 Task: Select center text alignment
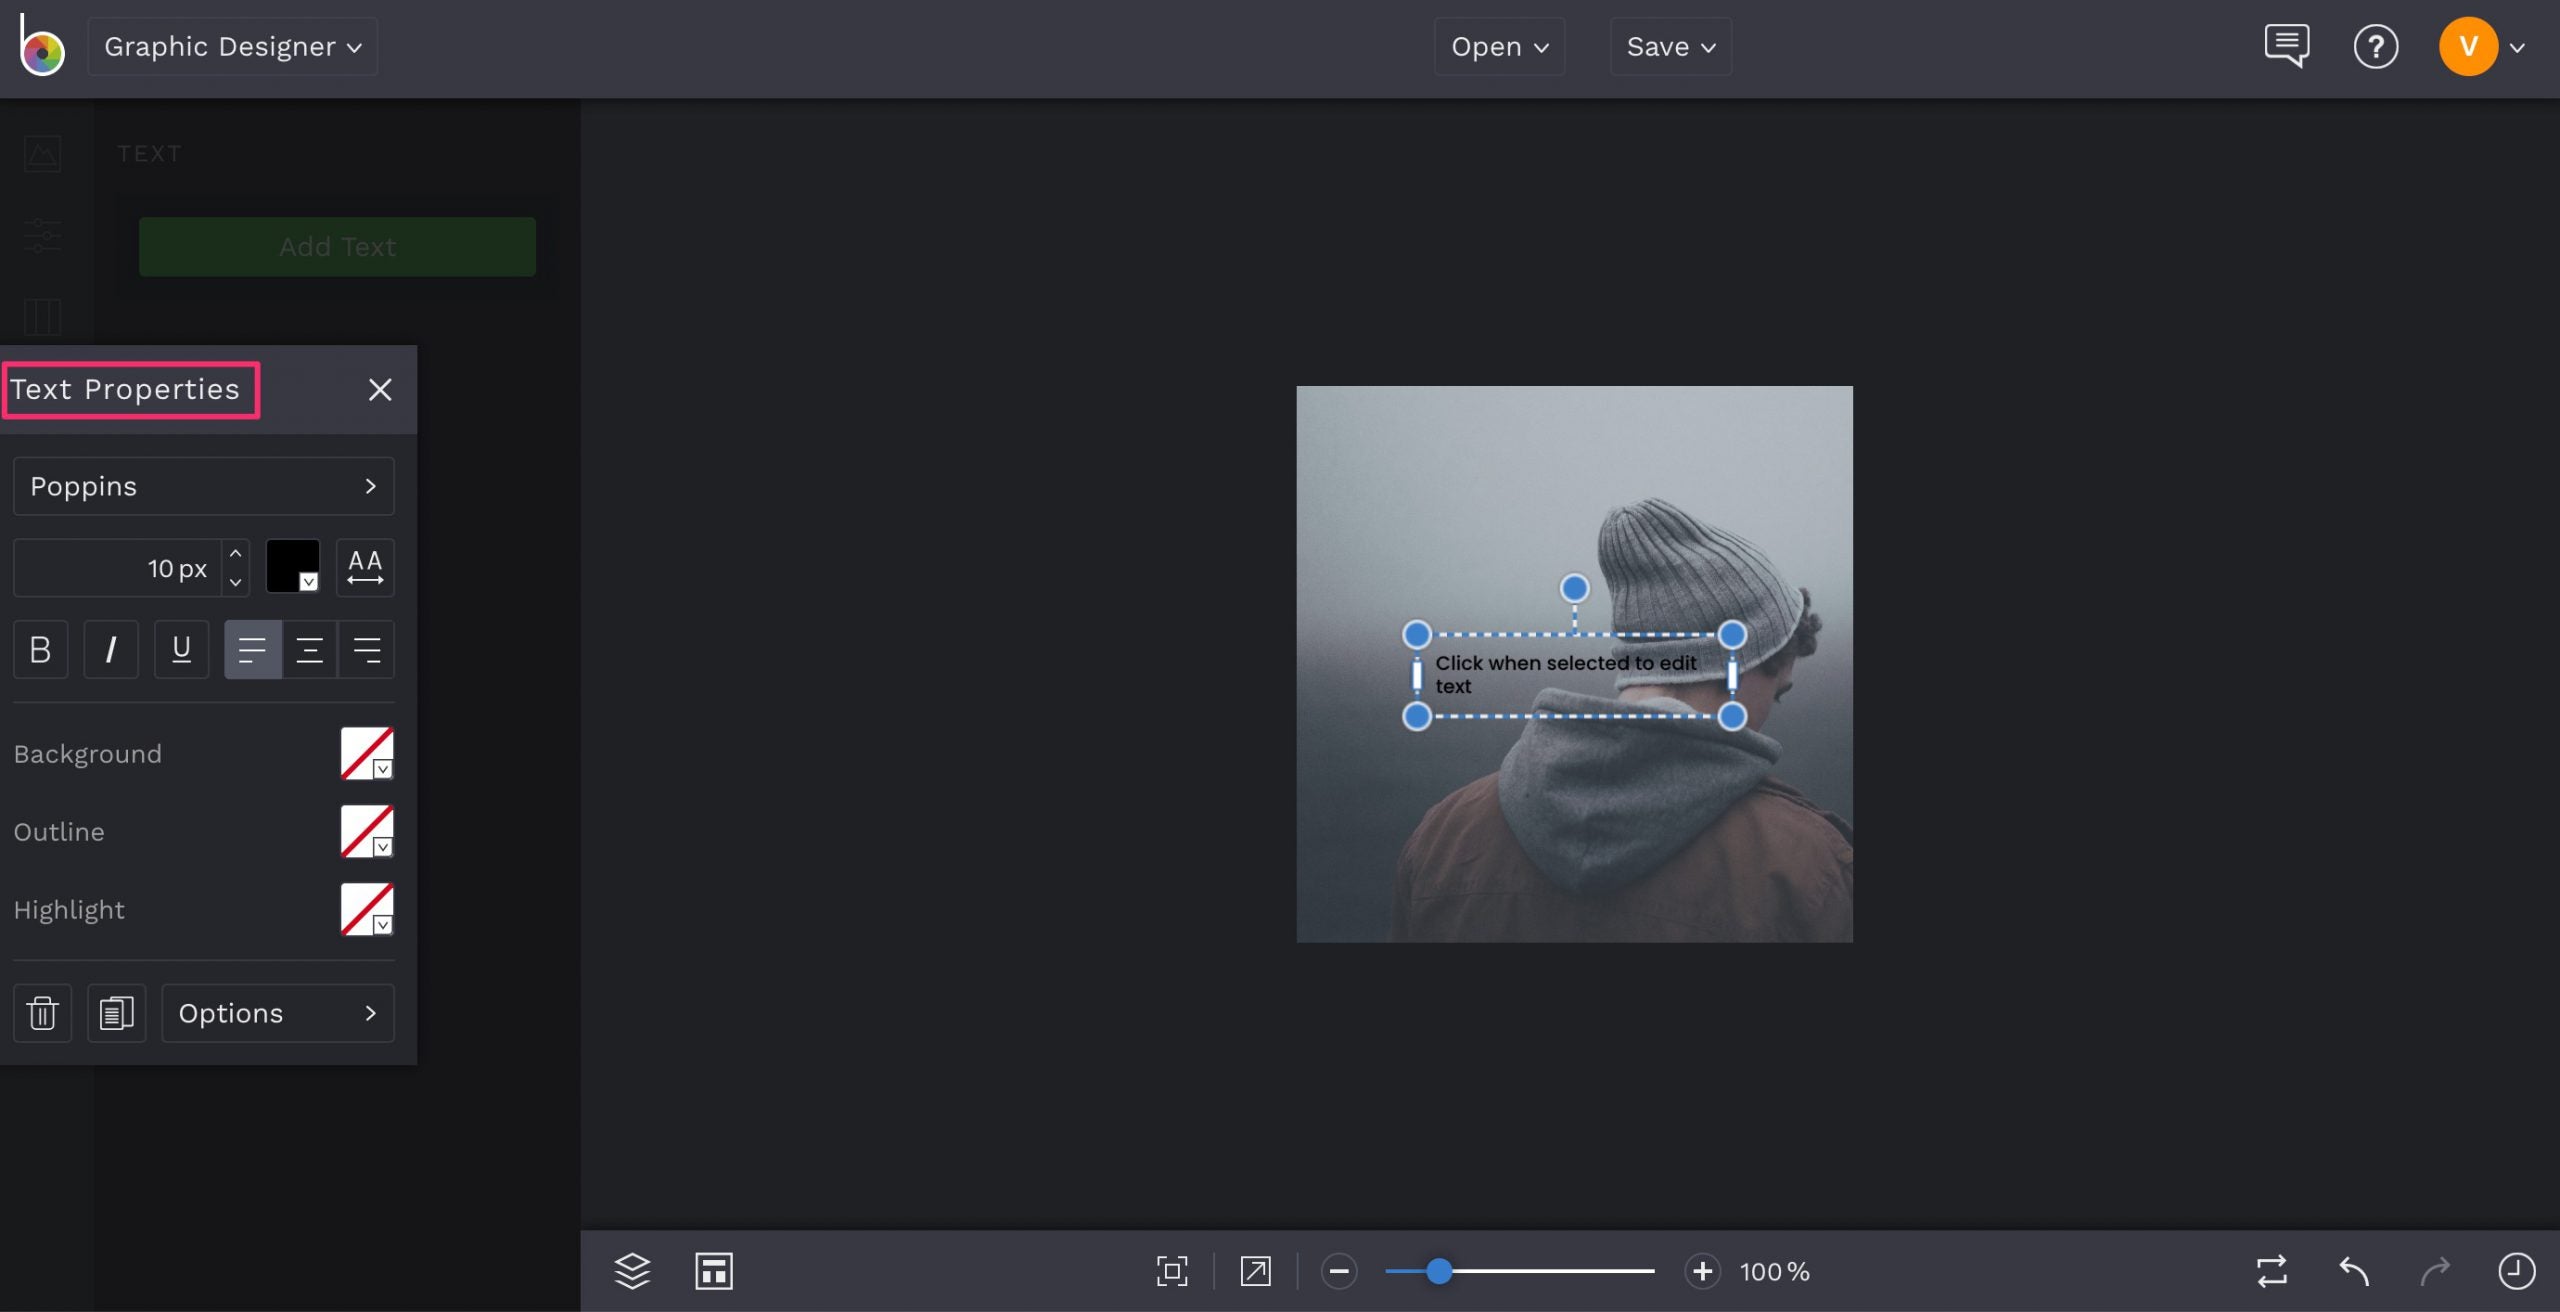310,649
